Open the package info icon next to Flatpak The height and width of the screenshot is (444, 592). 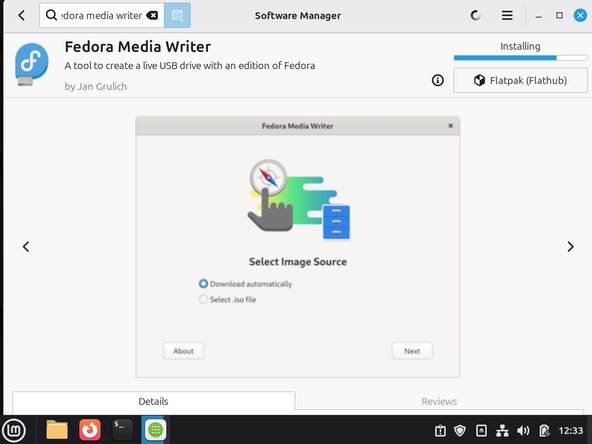coord(438,80)
